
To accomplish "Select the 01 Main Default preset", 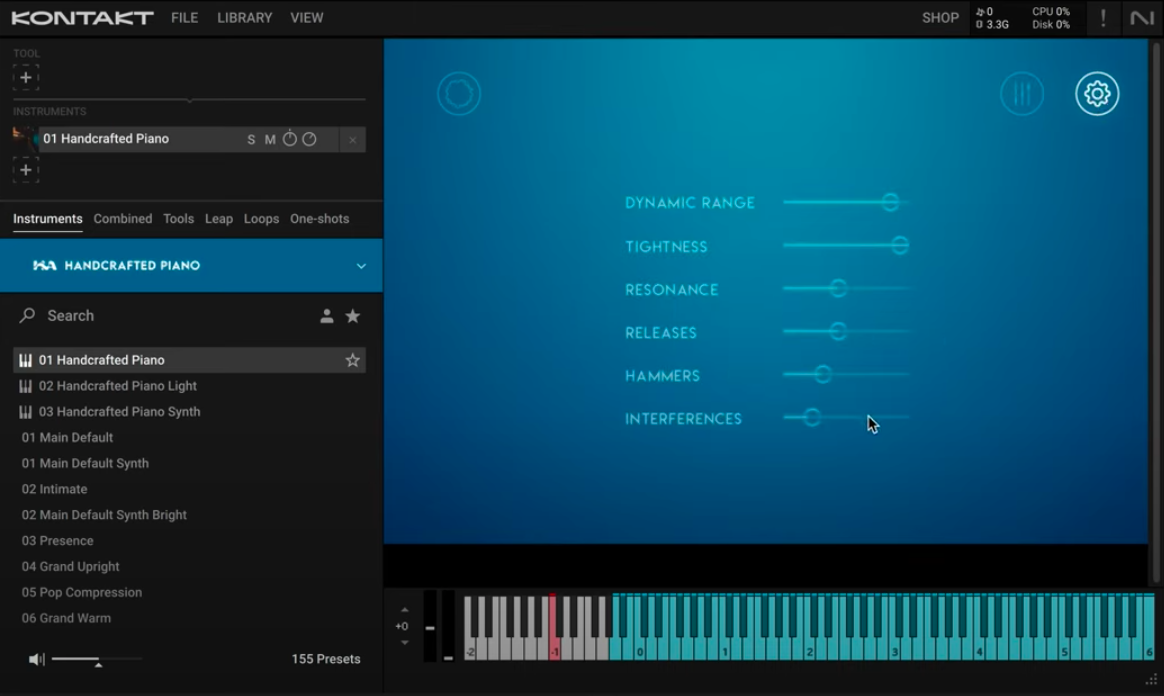I will click(x=189, y=438).
